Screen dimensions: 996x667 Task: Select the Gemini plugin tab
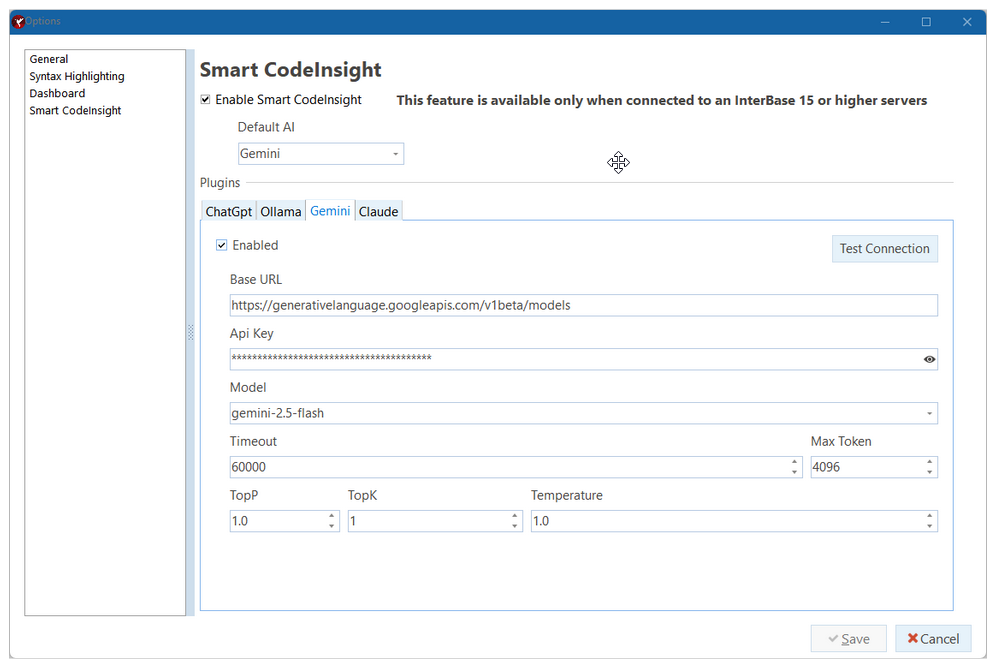330,211
